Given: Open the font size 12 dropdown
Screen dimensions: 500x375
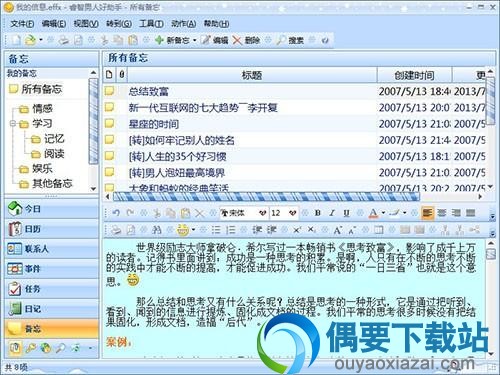Looking at the screenshot, I should [292, 213].
